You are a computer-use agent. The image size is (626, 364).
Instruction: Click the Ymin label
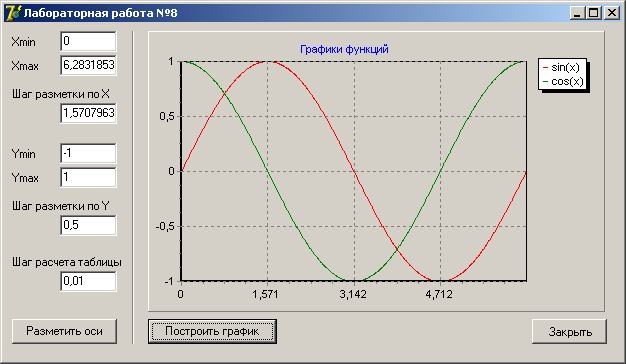(x=24, y=154)
